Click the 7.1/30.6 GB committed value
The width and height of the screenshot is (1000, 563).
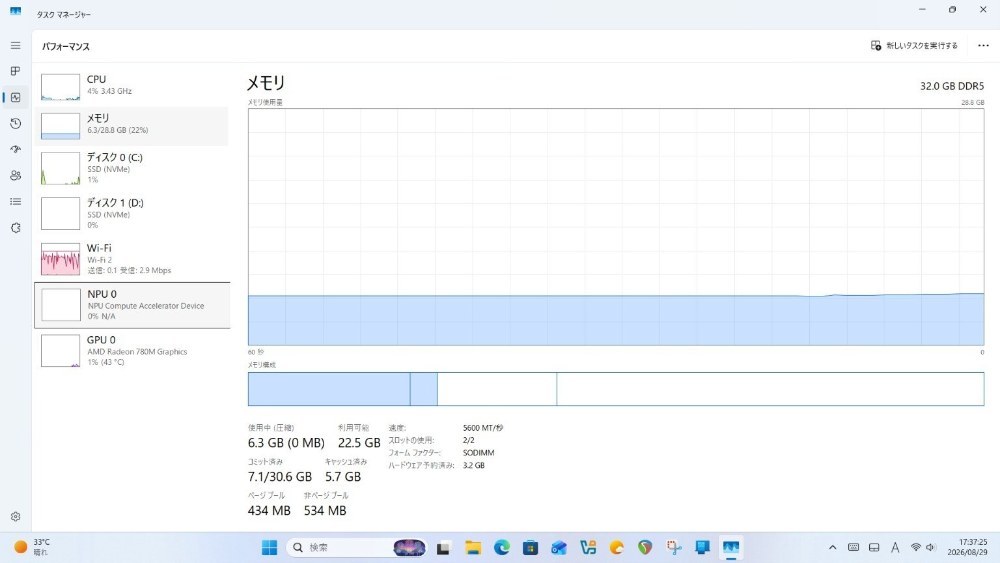(280, 476)
